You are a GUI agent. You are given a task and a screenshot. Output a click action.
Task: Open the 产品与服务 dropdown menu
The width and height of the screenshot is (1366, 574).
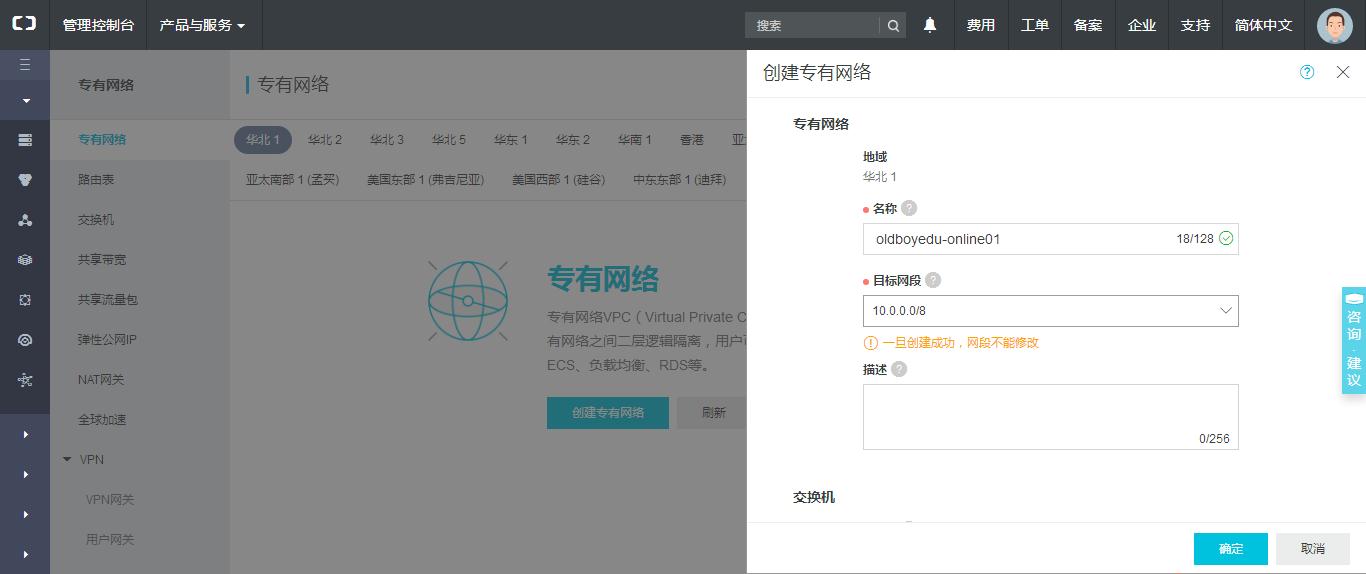202,25
